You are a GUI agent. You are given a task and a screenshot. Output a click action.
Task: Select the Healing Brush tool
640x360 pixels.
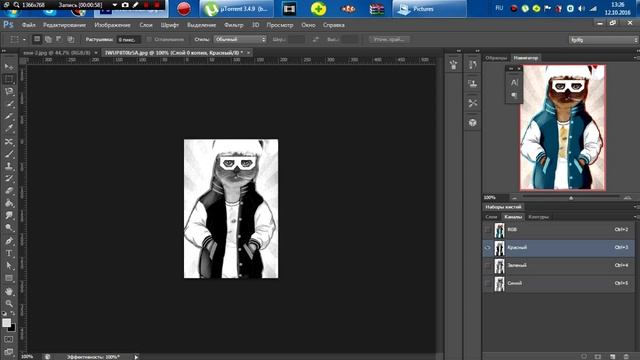point(9,141)
